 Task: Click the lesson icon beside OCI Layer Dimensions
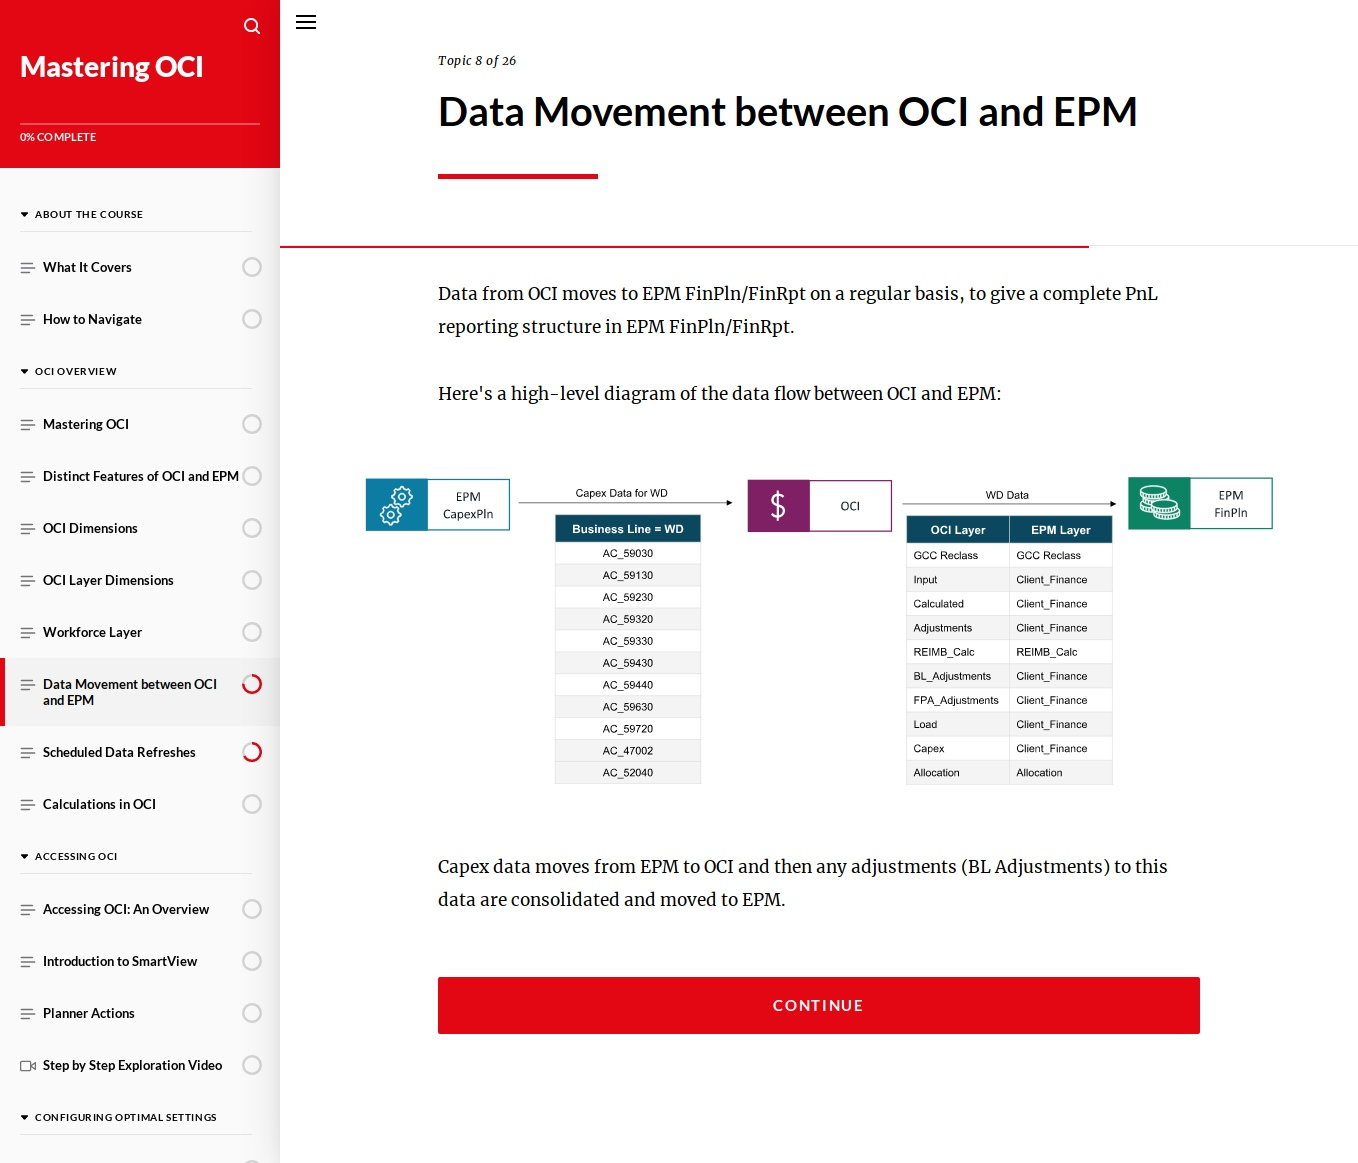(28, 581)
